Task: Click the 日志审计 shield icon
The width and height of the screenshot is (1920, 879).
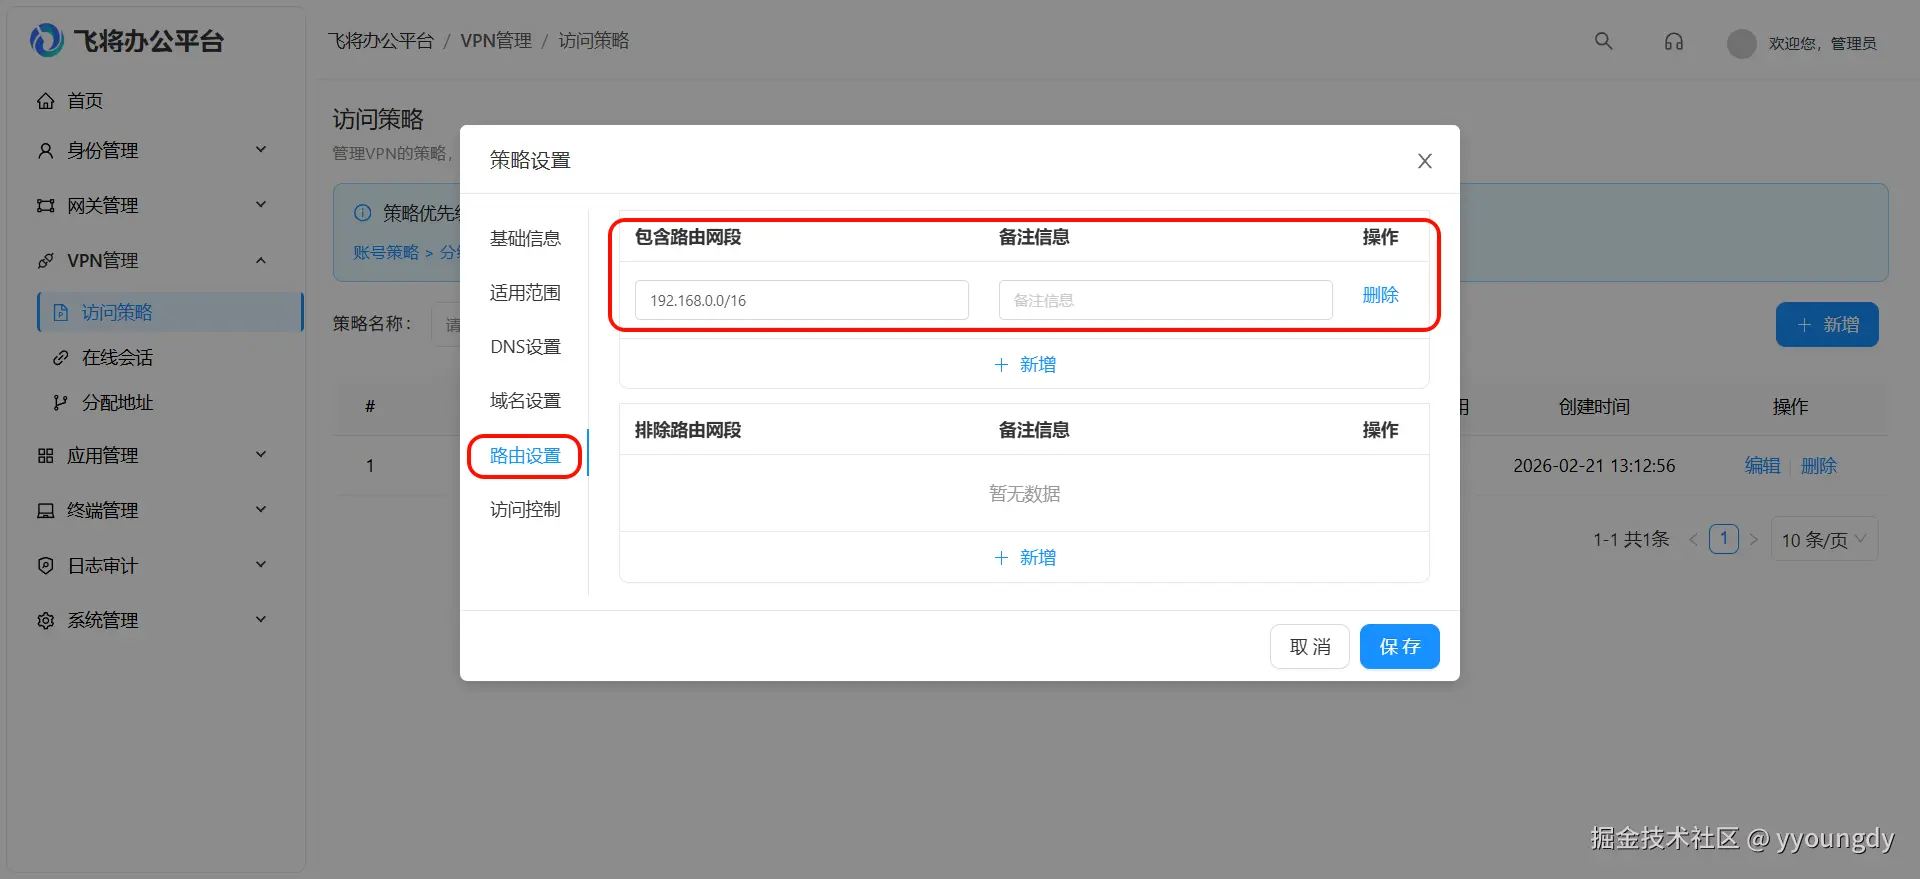Action: (x=45, y=566)
